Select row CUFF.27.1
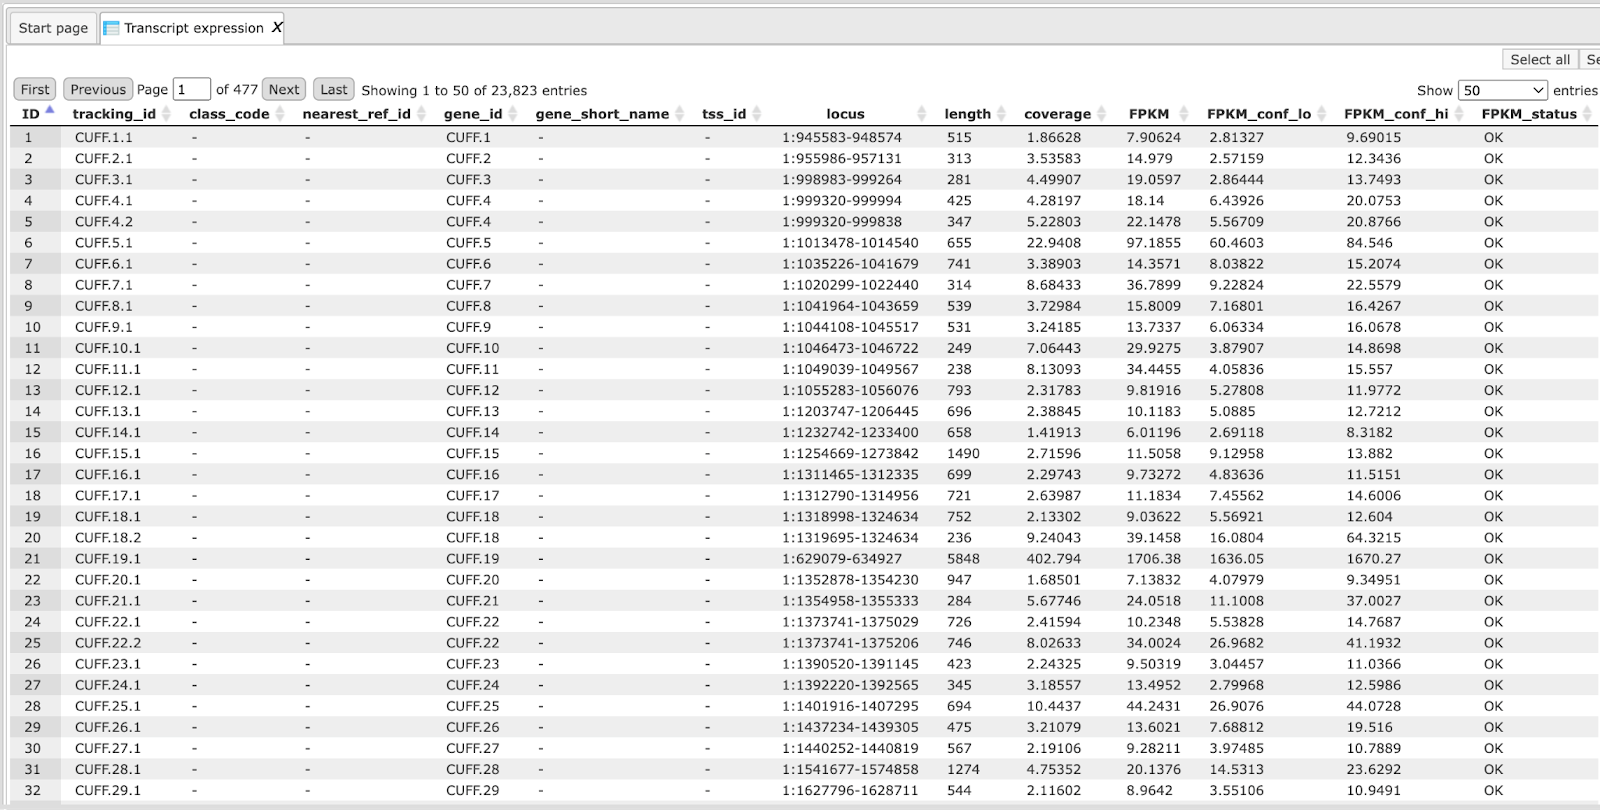The image size is (1600, 810). coord(804,749)
